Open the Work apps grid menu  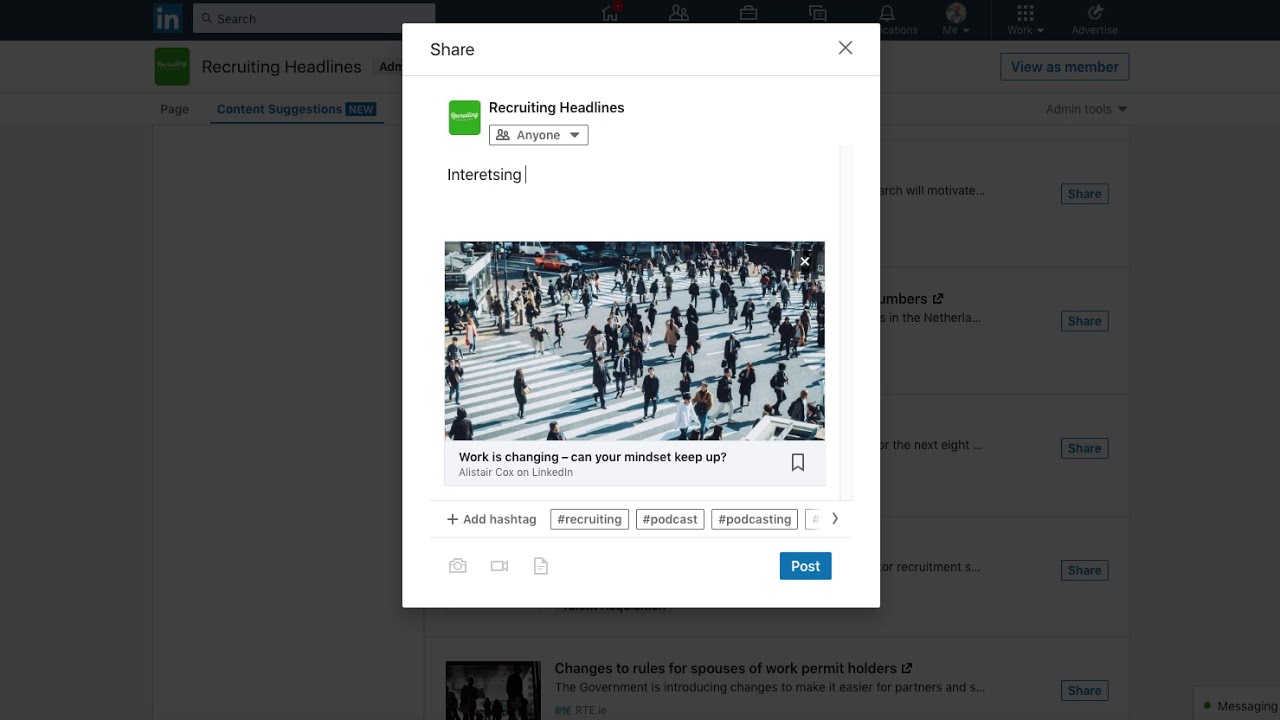pyautogui.click(x=1025, y=18)
